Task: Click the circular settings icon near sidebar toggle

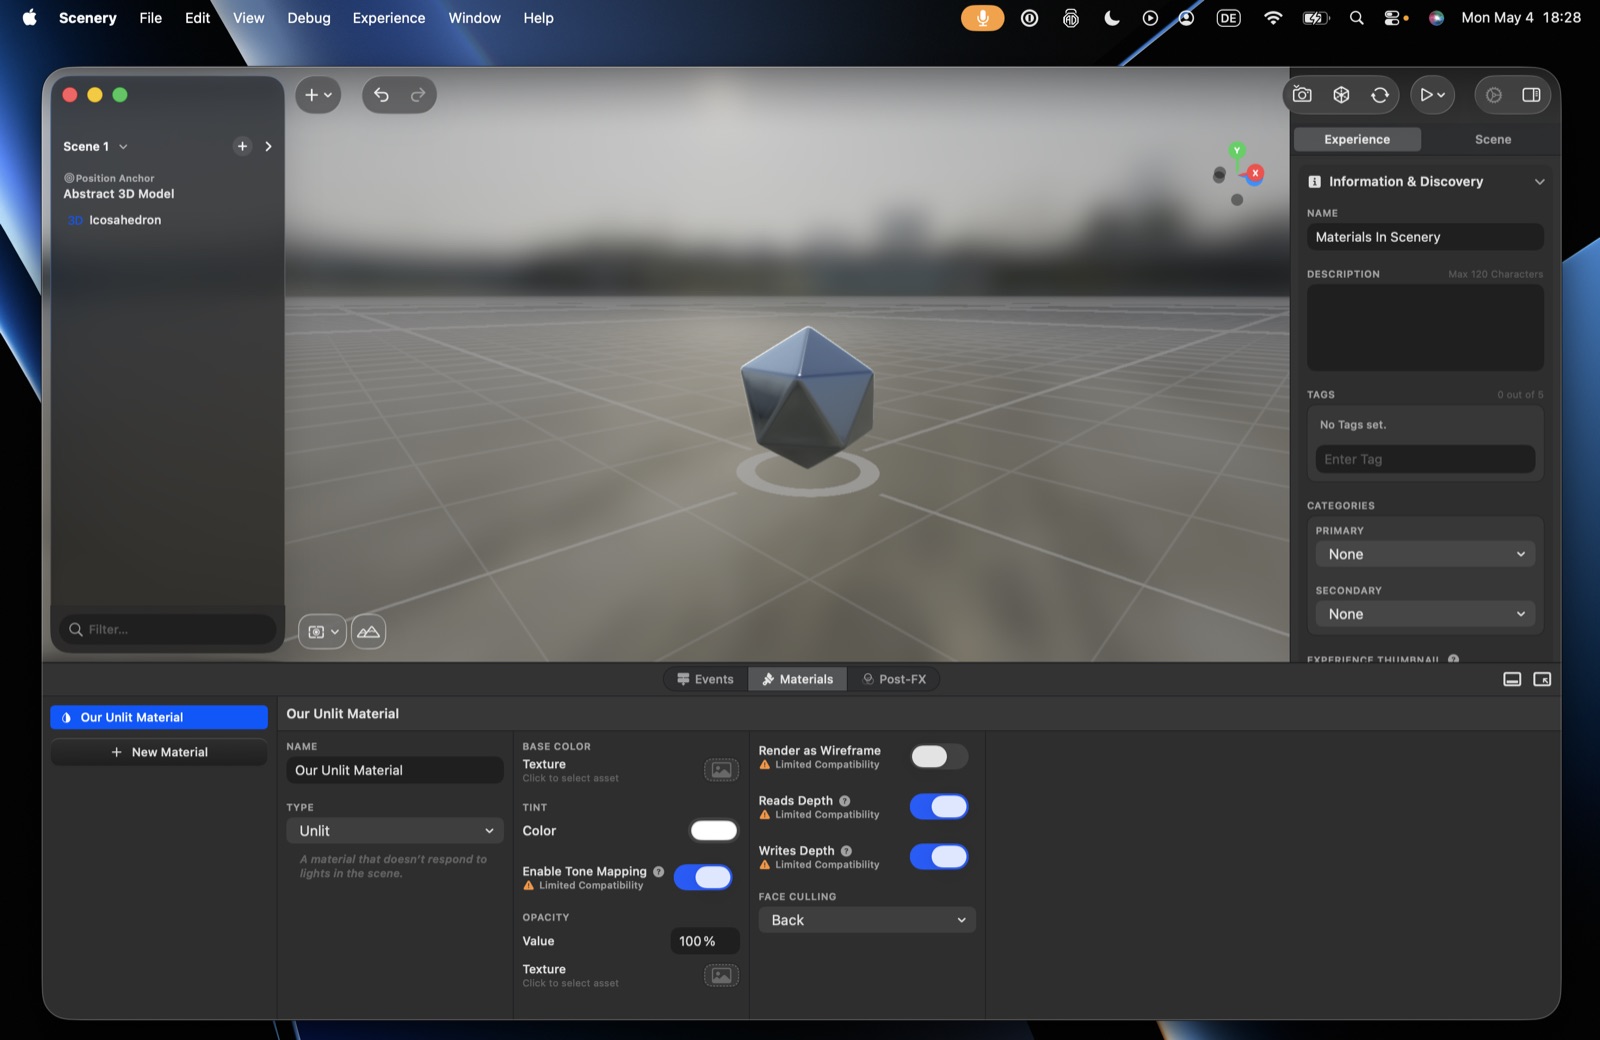Action: 1493,95
